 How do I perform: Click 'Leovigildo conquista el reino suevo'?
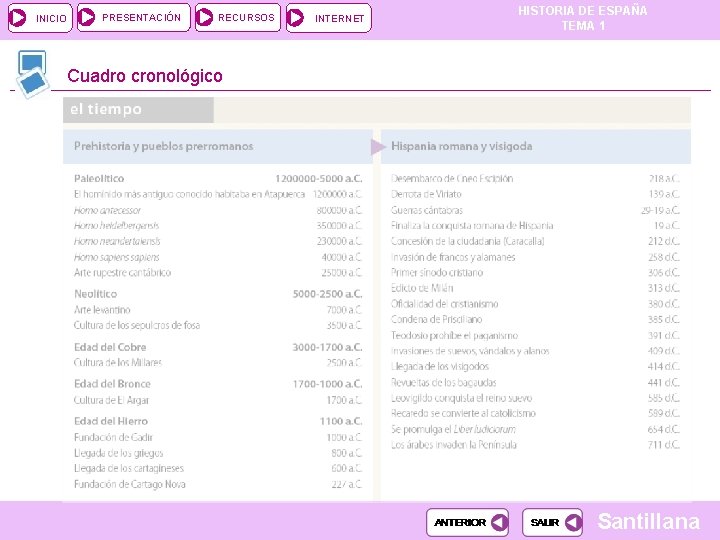pos(461,398)
